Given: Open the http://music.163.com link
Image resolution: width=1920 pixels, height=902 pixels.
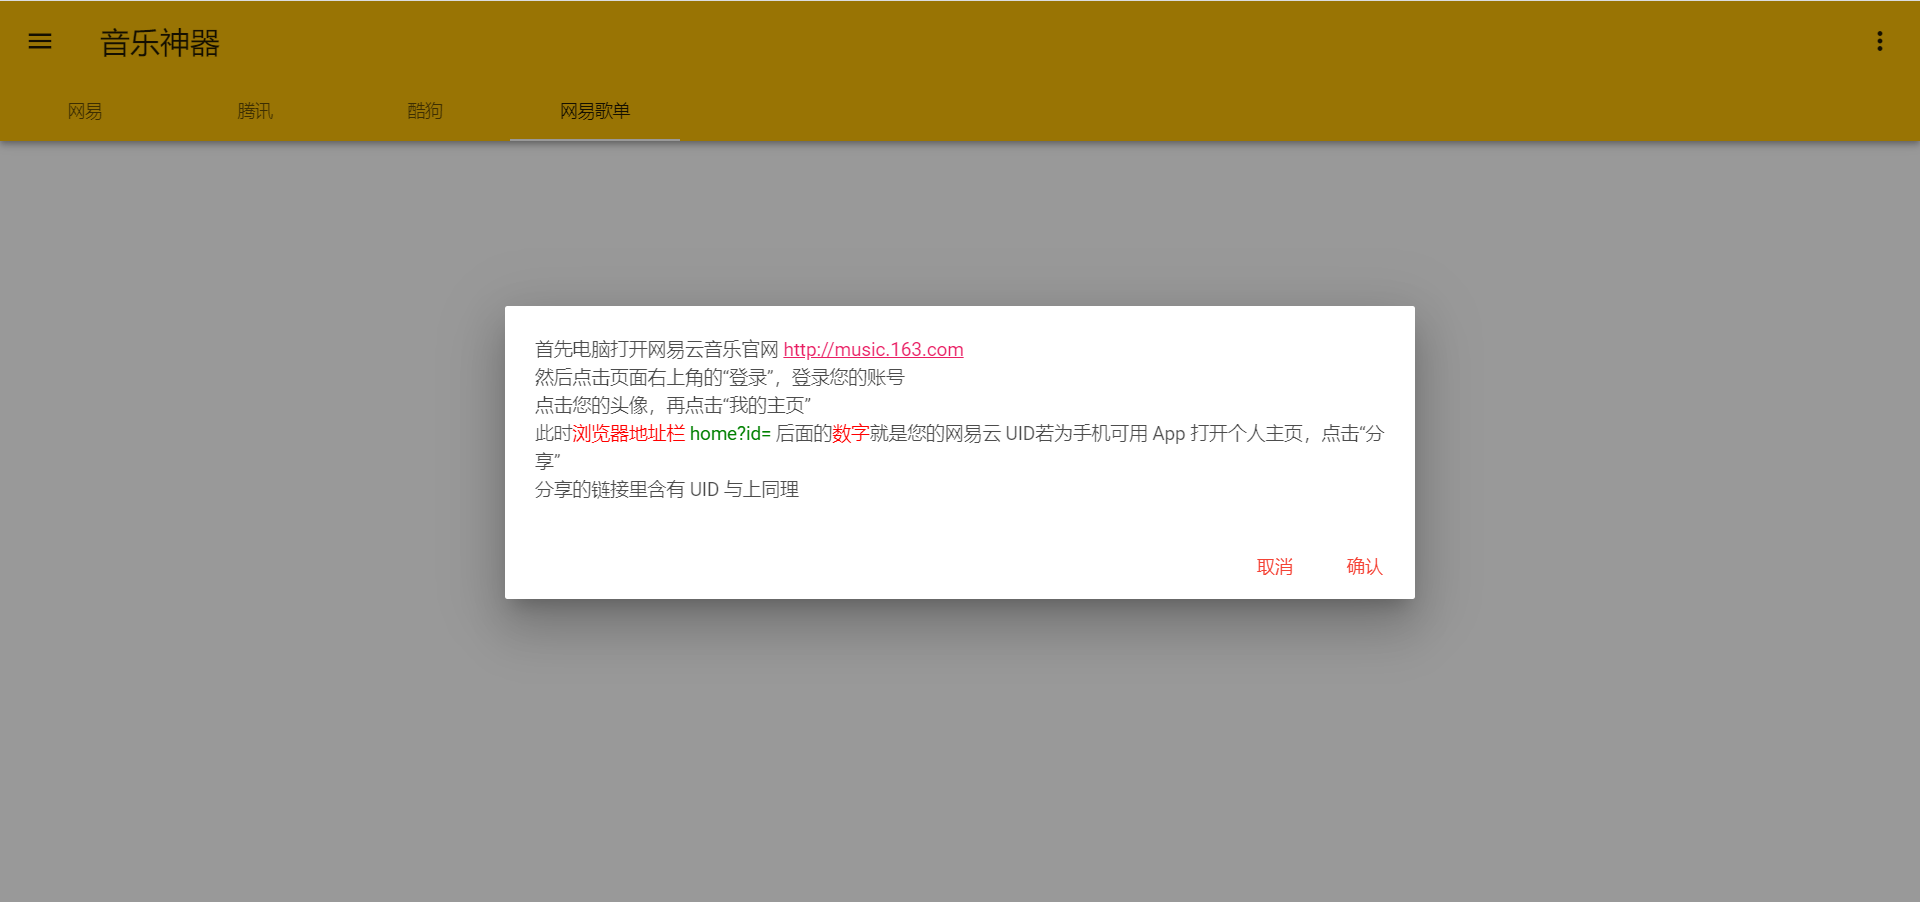Looking at the screenshot, I should coord(873,349).
